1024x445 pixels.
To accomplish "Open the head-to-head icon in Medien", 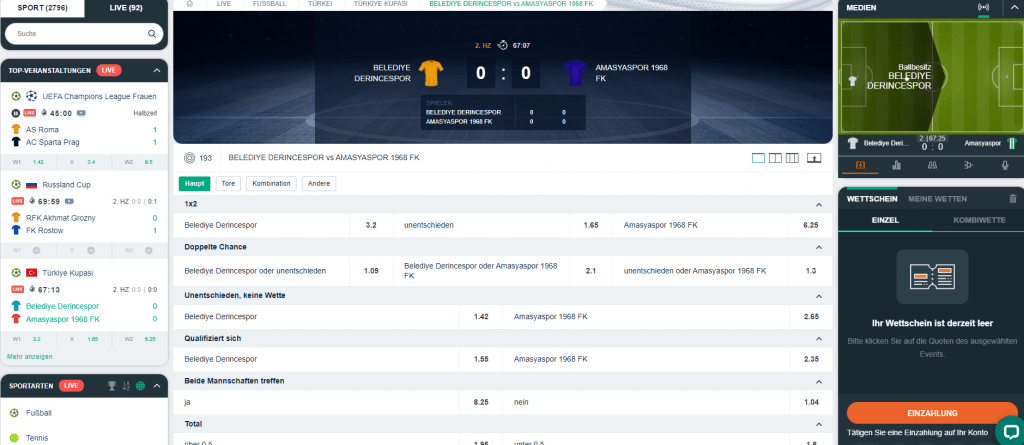I will click(968, 165).
